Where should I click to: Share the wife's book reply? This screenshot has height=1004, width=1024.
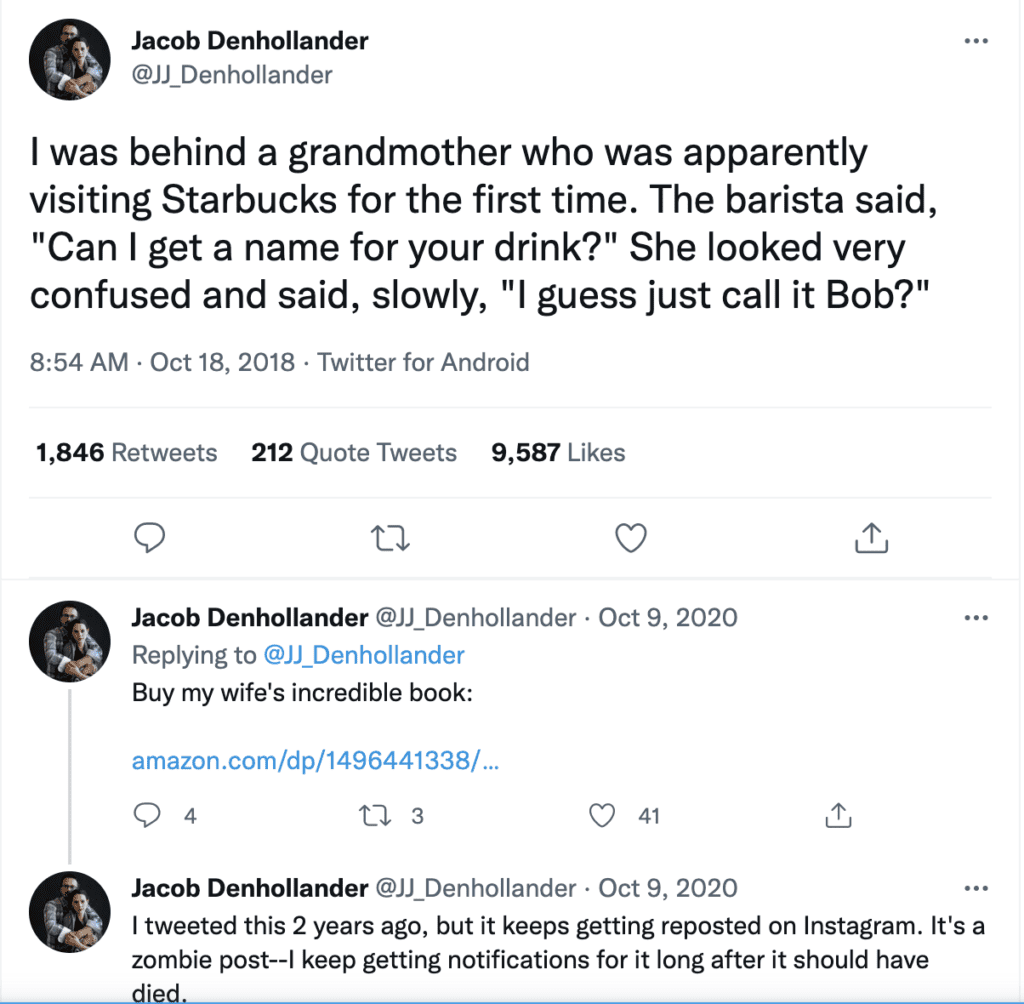click(x=835, y=816)
